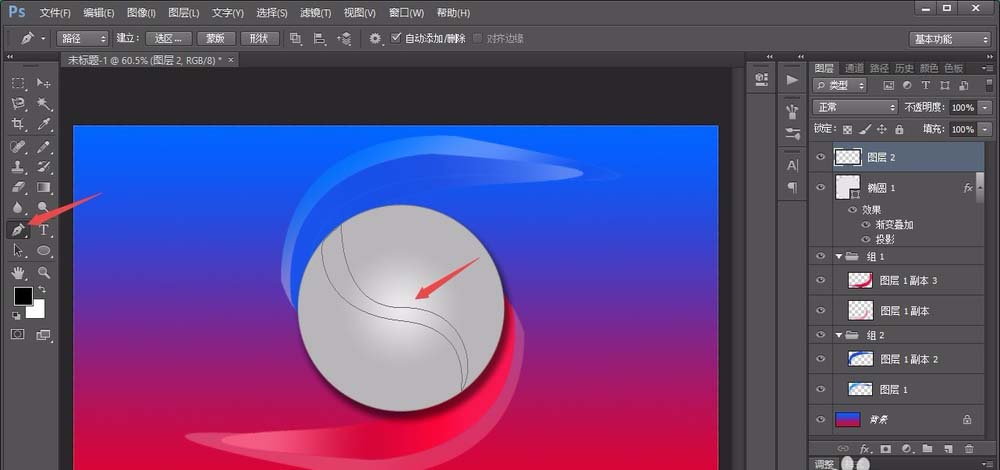Open the 正常 blend mode dropdown
This screenshot has width=1000, height=470.
[855, 107]
